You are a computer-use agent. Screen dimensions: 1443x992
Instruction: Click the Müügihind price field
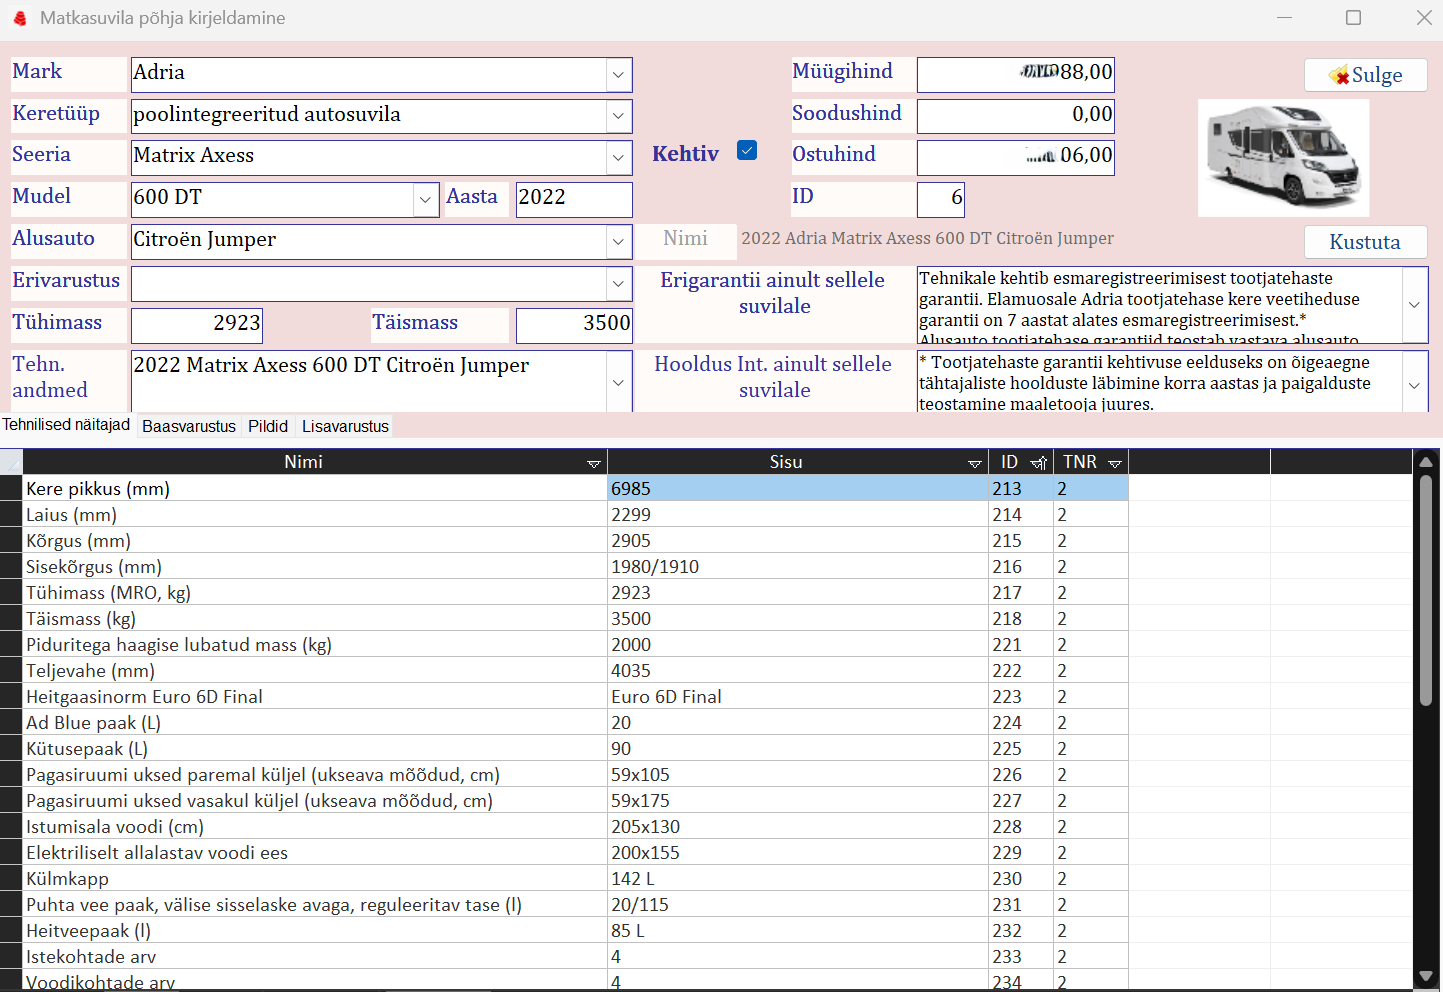point(1015,74)
